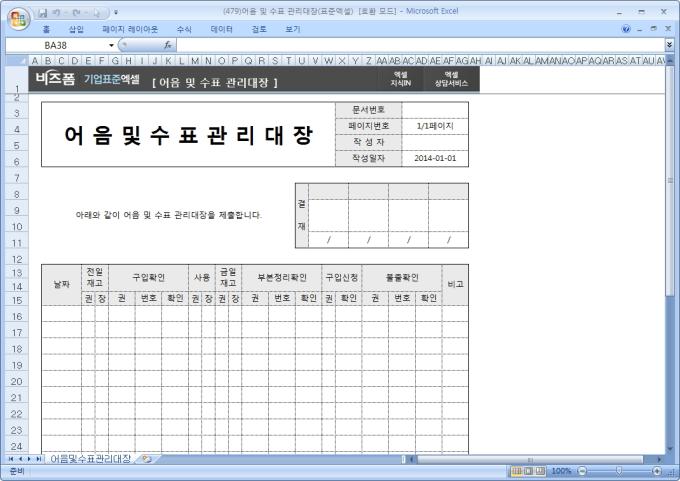Screen dimensions: 680x481
Task: Switch to Page Break Preview in status bar
Action: tap(540, 471)
